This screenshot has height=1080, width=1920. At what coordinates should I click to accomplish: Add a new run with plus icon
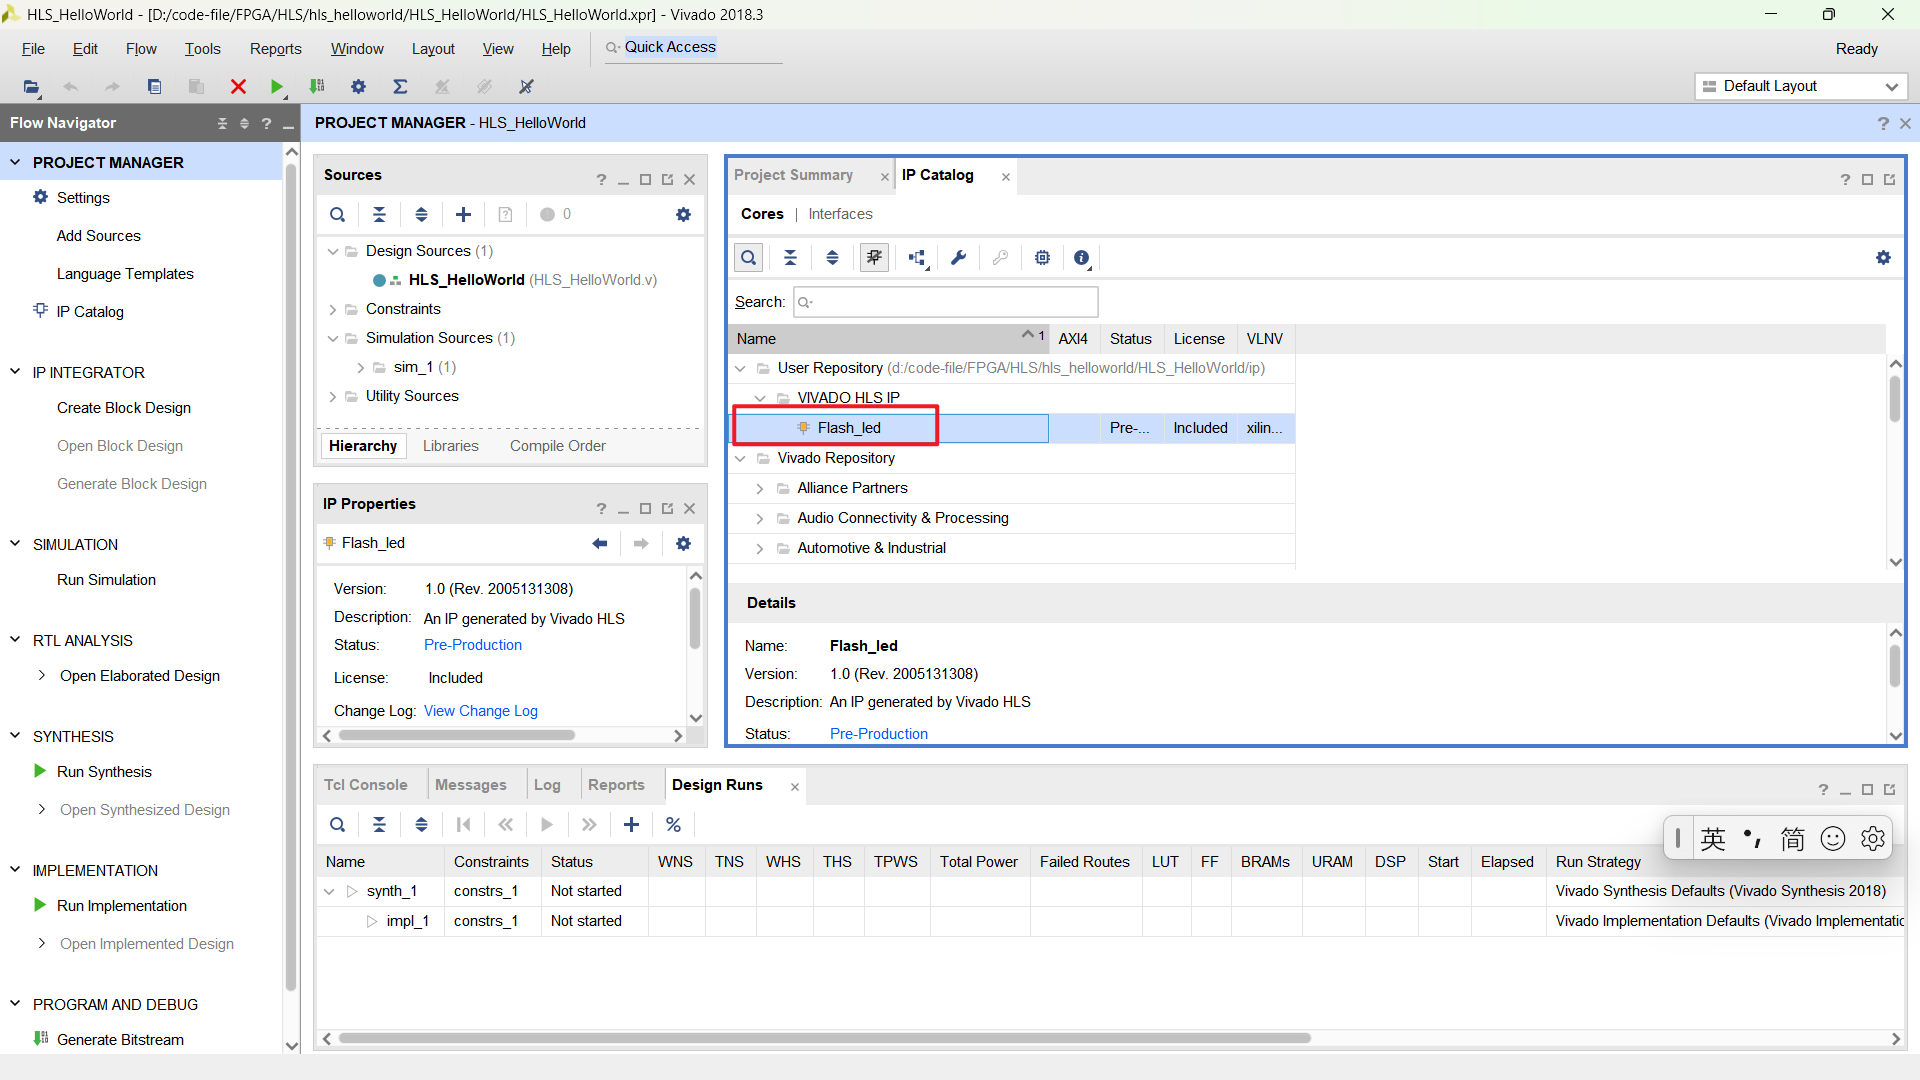point(631,825)
